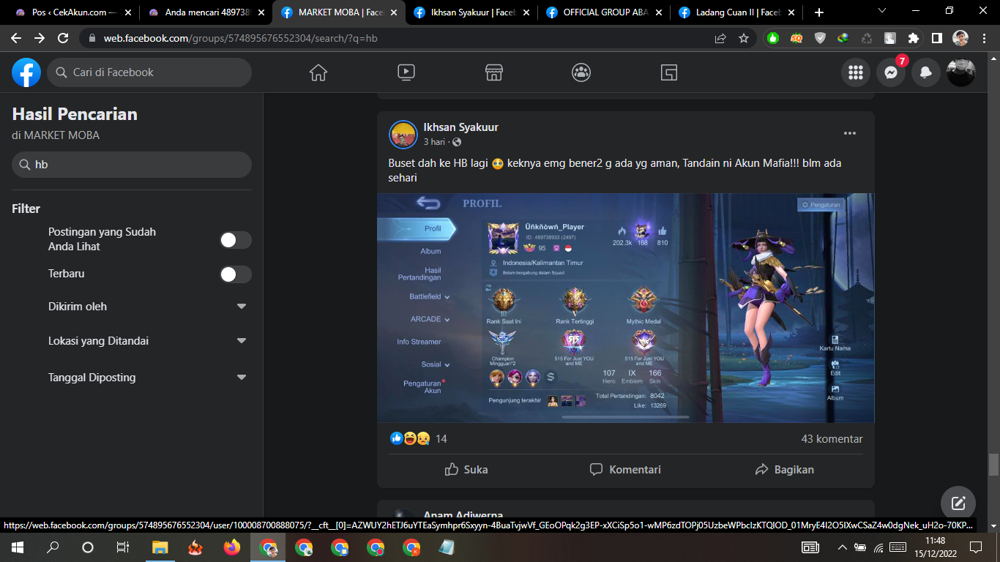Image resolution: width=1000 pixels, height=562 pixels.
Task: Click the new message compose icon
Action: coord(958,503)
